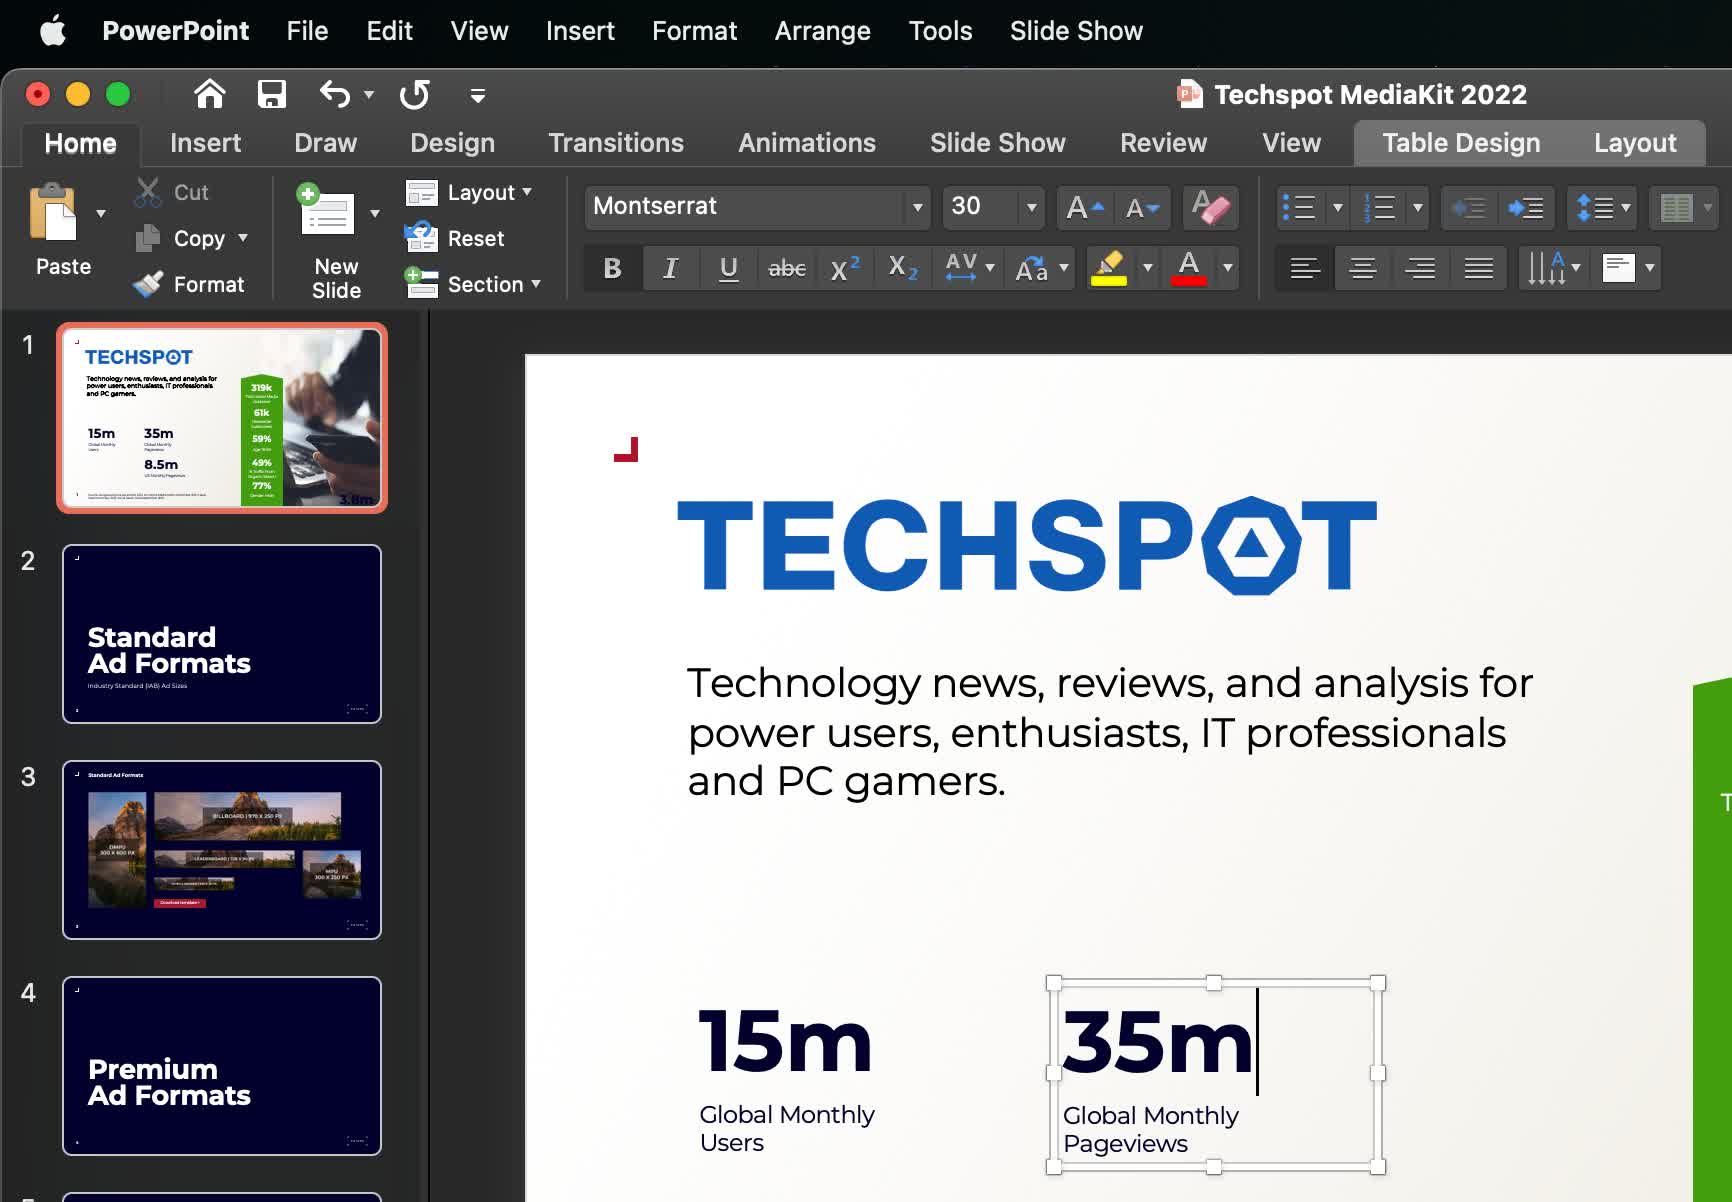Justify the paragraph text

[x=1477, y=267]
